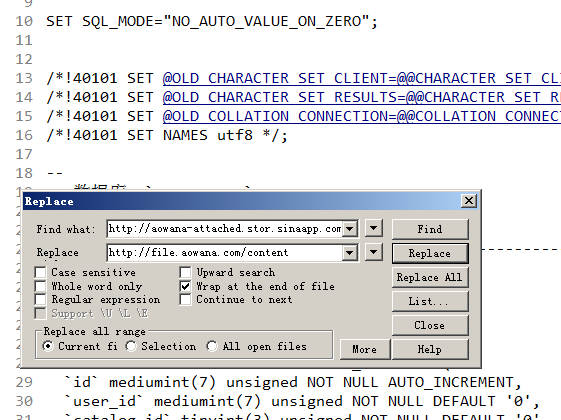Select the Selection range radio button
Viewport: 561px width, 420px height.
131,346
